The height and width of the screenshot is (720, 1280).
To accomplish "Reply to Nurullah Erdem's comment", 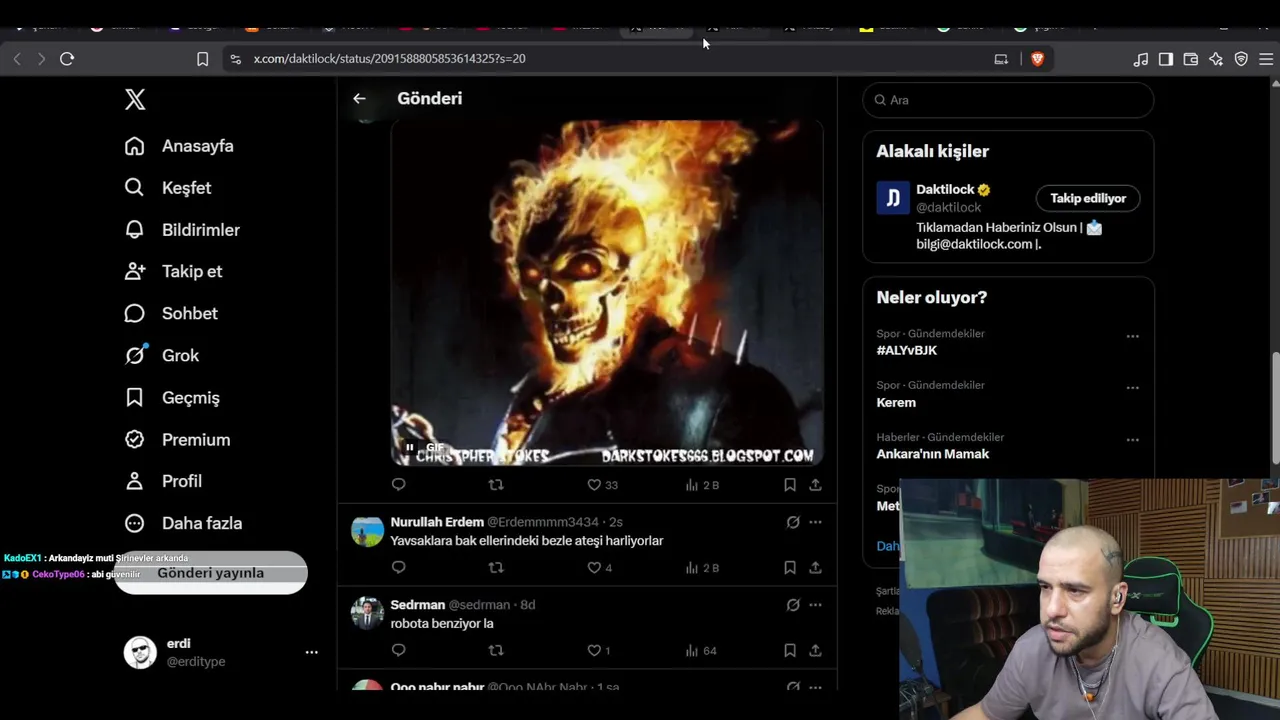I will click(x=398, y=568).
